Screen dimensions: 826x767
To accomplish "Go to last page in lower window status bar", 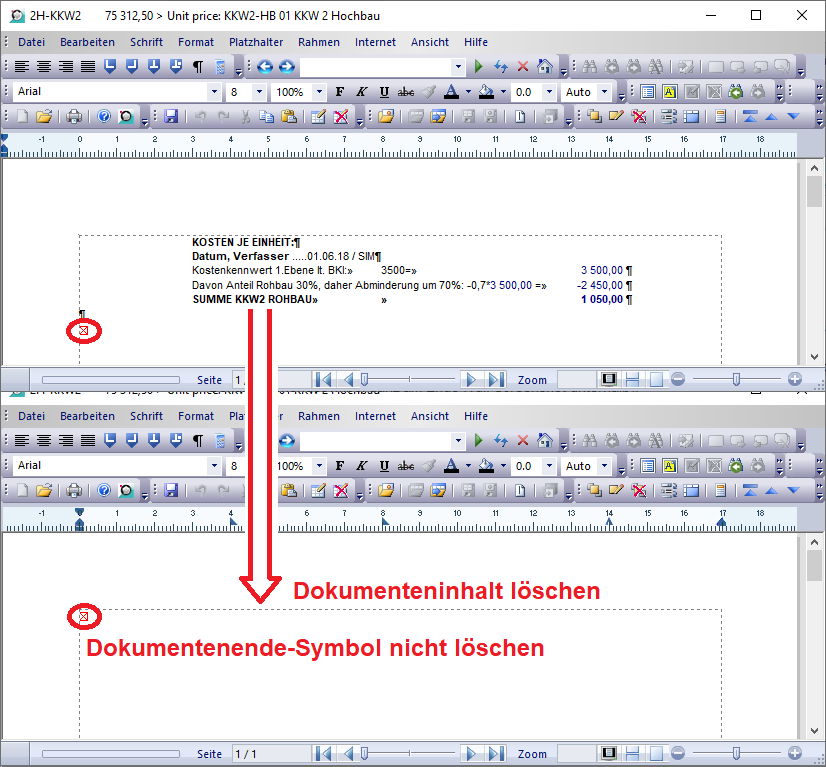I will point(495,754).
